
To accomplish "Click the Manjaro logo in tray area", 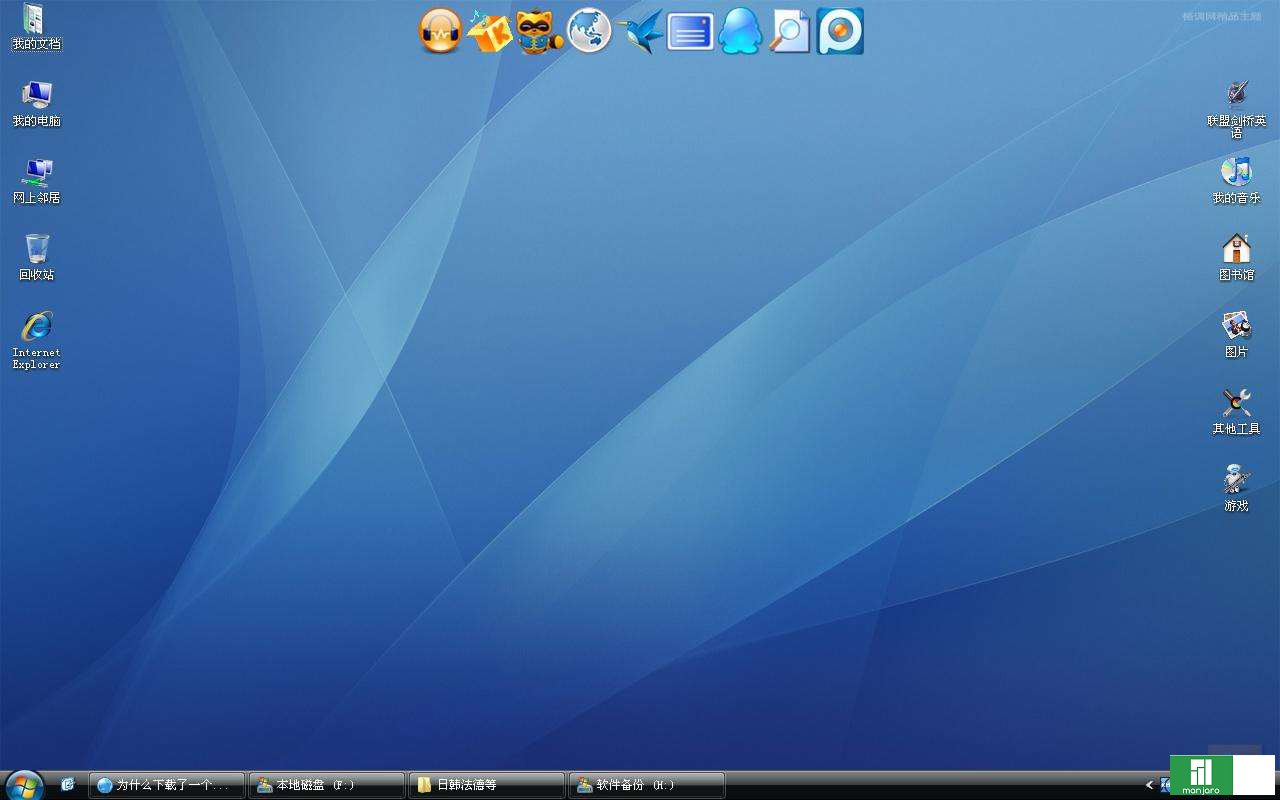I will point(1201,775).
